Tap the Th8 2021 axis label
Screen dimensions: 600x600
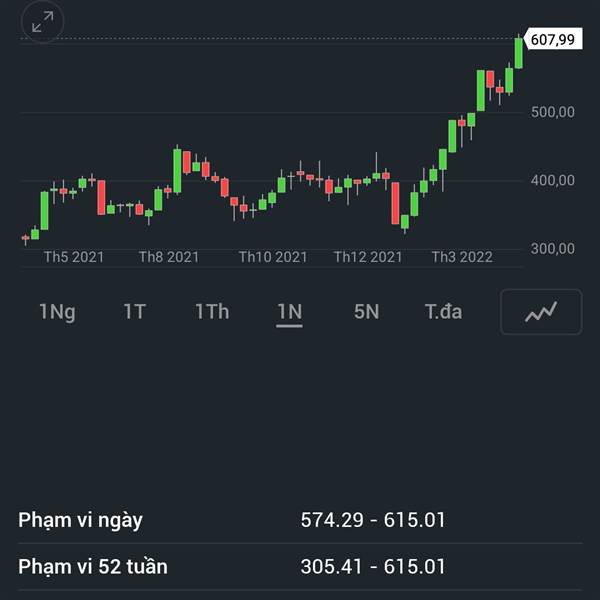click(x=169, y=257)
